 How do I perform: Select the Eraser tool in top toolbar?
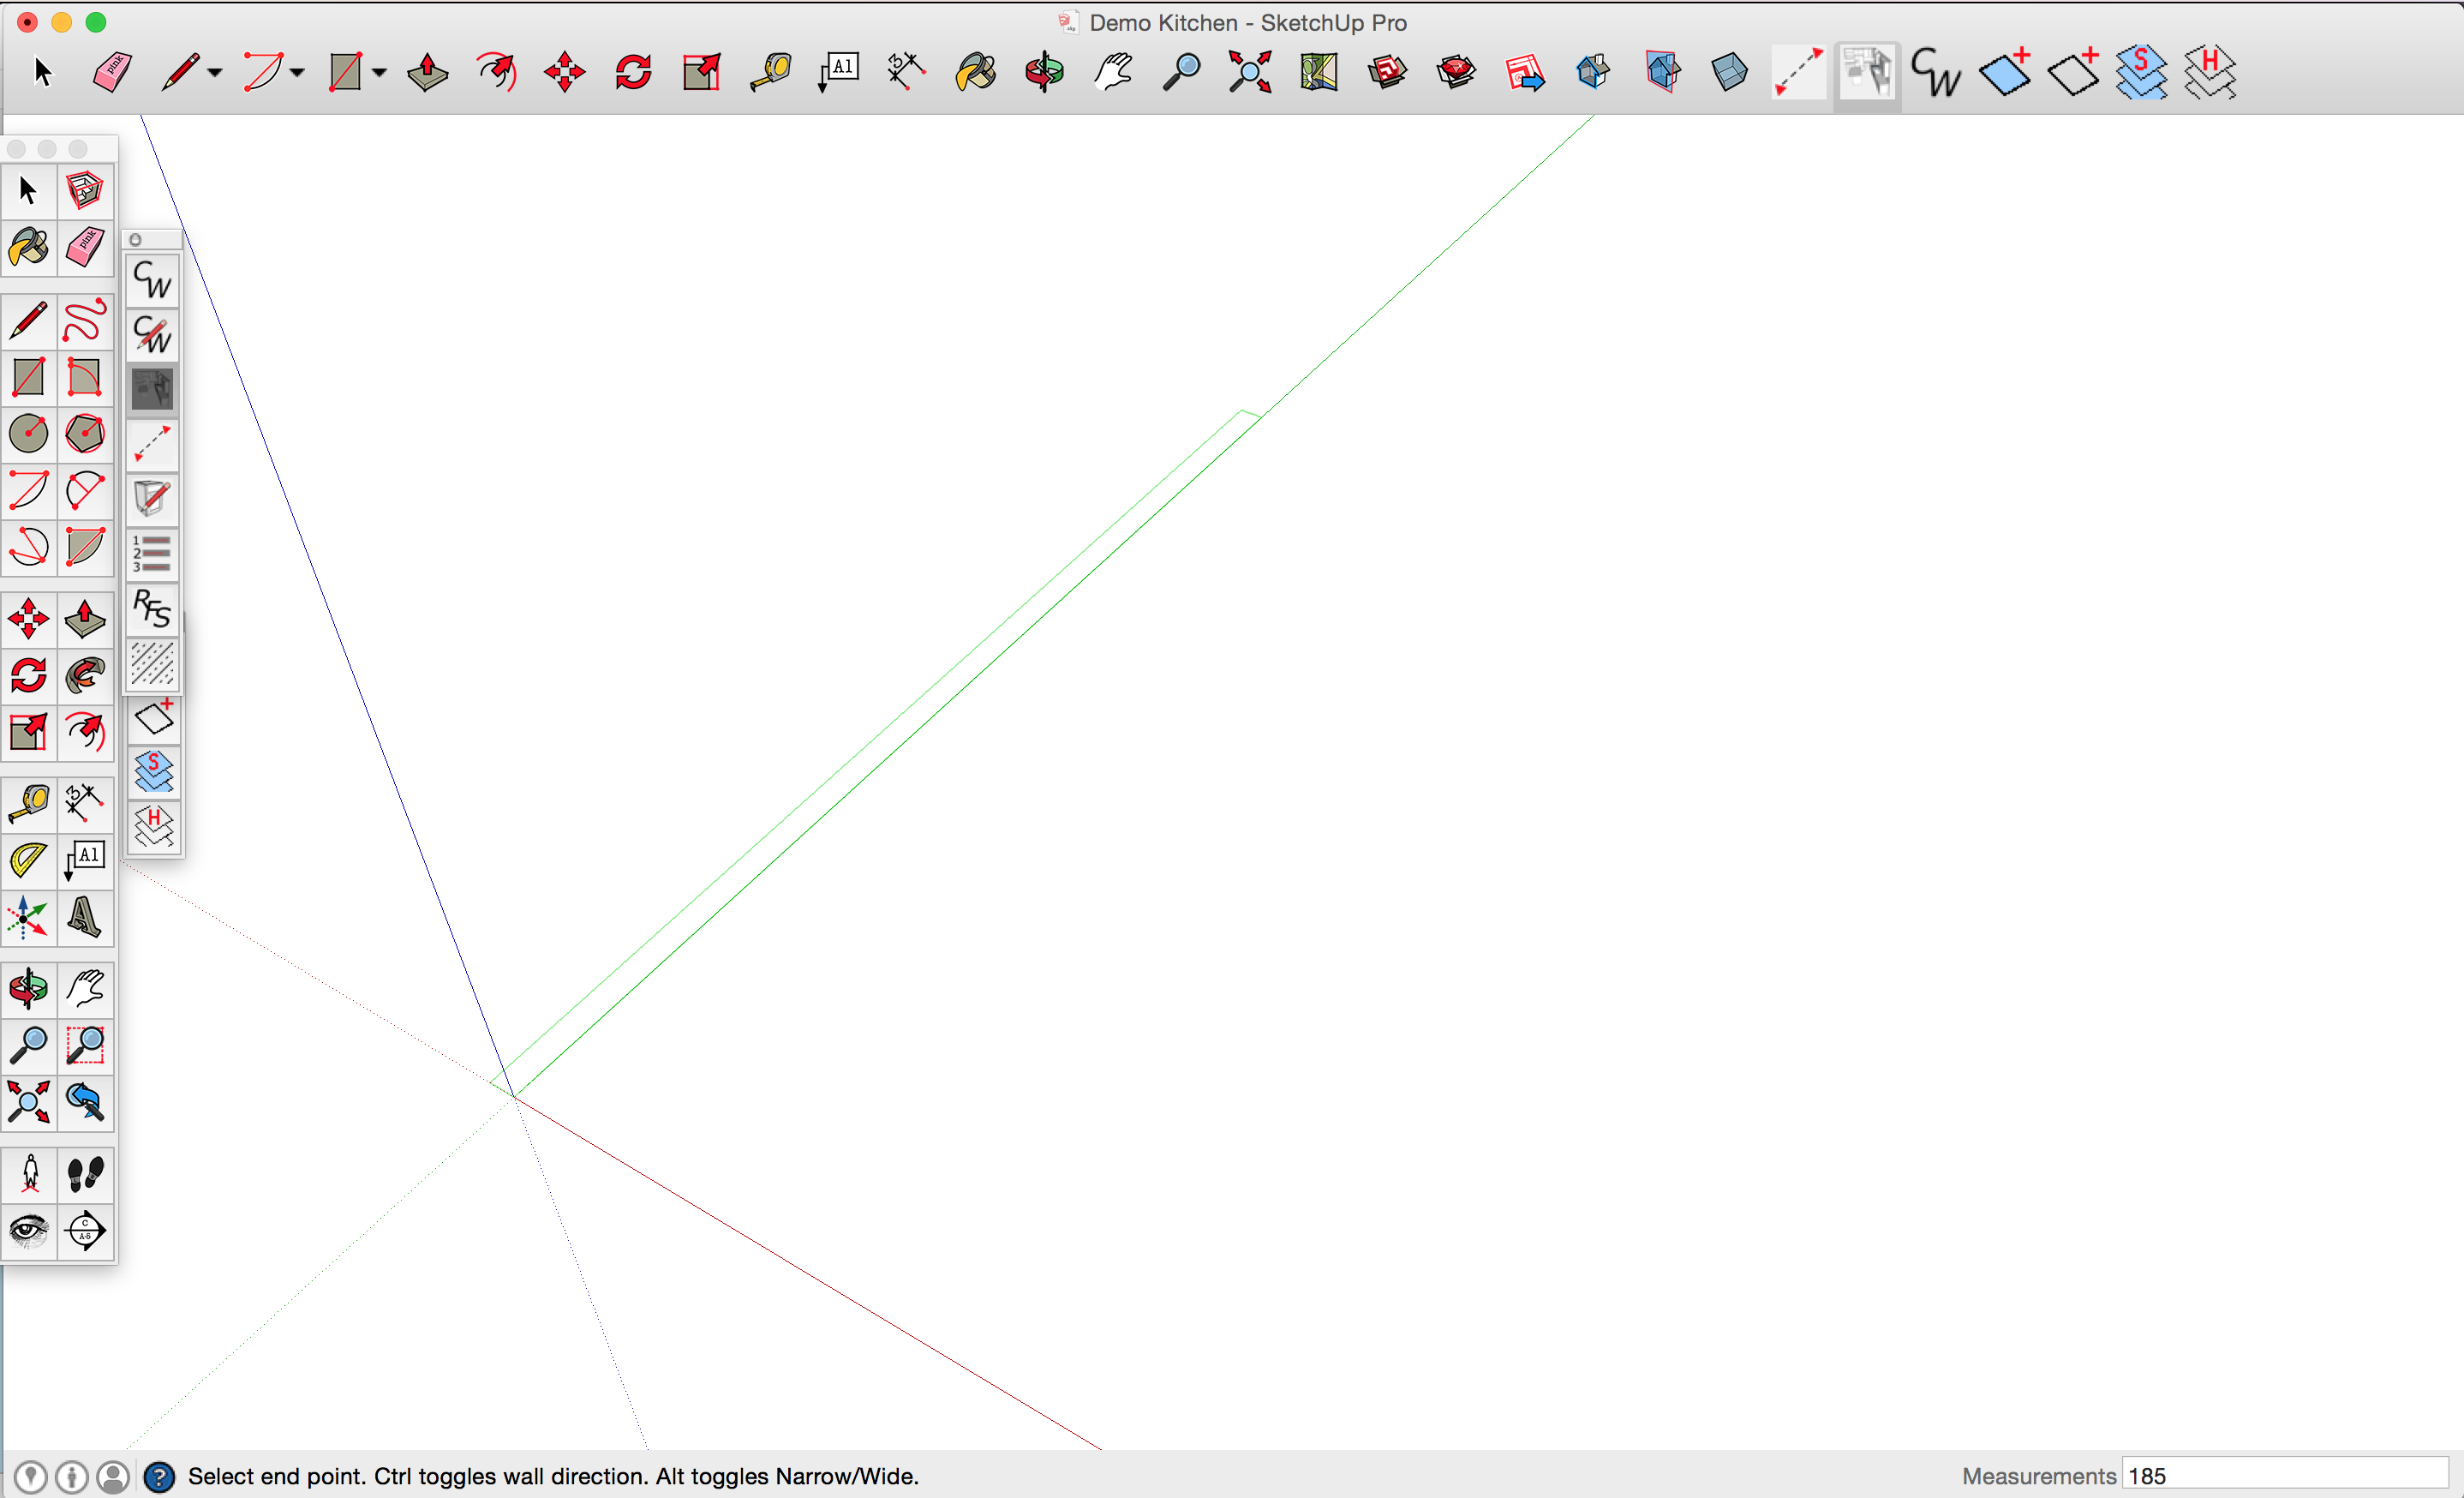[x=111, y=72]
